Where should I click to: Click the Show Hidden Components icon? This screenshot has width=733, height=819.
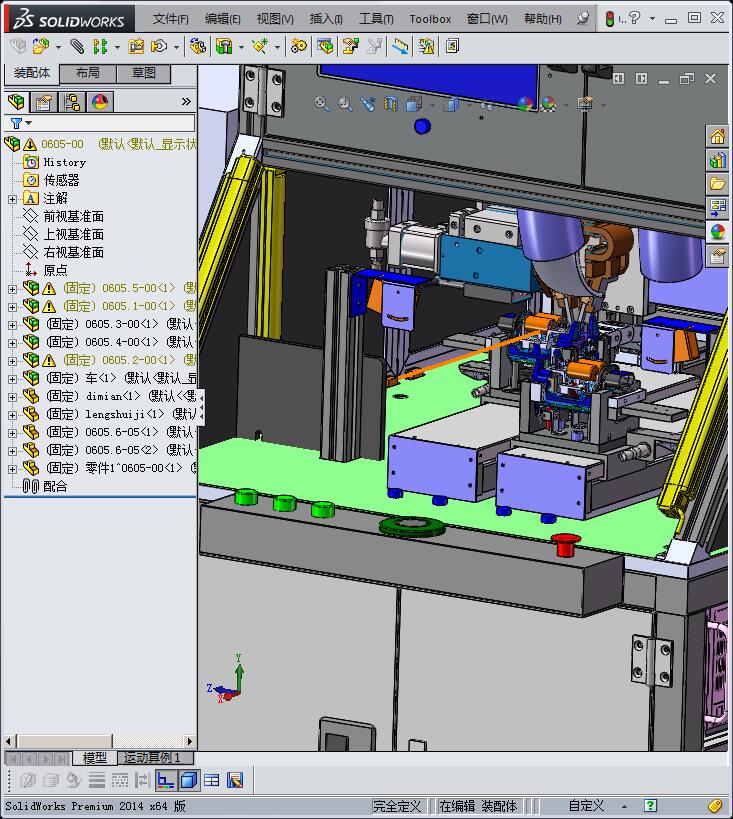click(197, 46)
